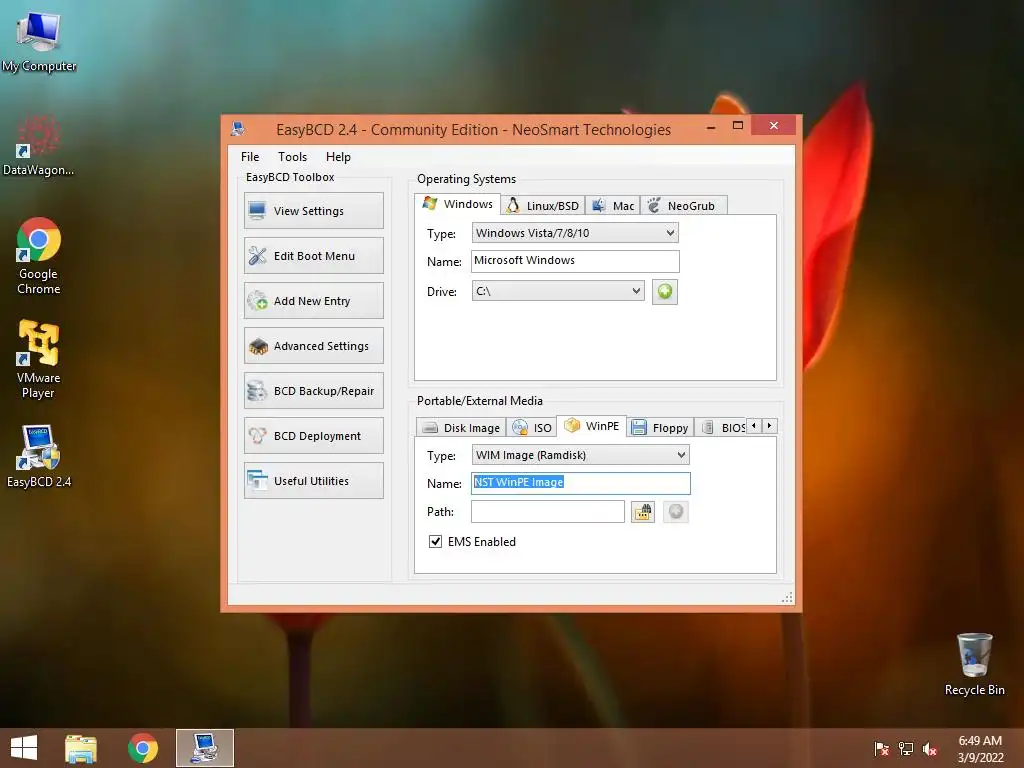Open BCD Deployment

[313, 436]
